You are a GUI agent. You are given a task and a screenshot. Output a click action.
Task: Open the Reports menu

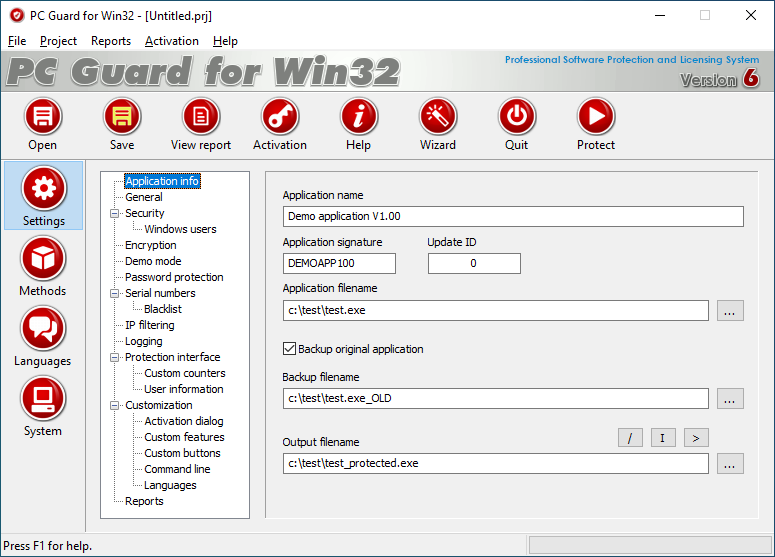(111, 41)
